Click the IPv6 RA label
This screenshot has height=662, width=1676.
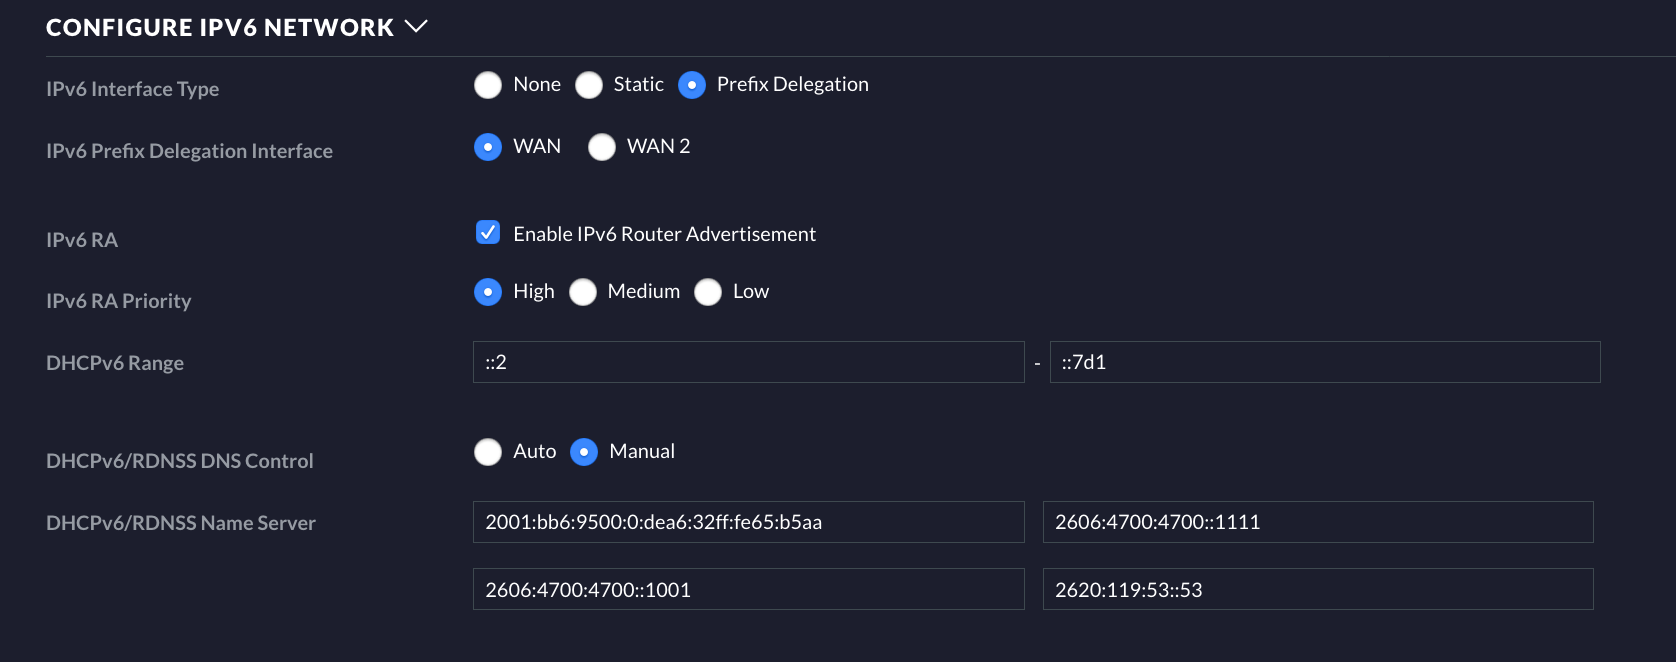(81, 239)
